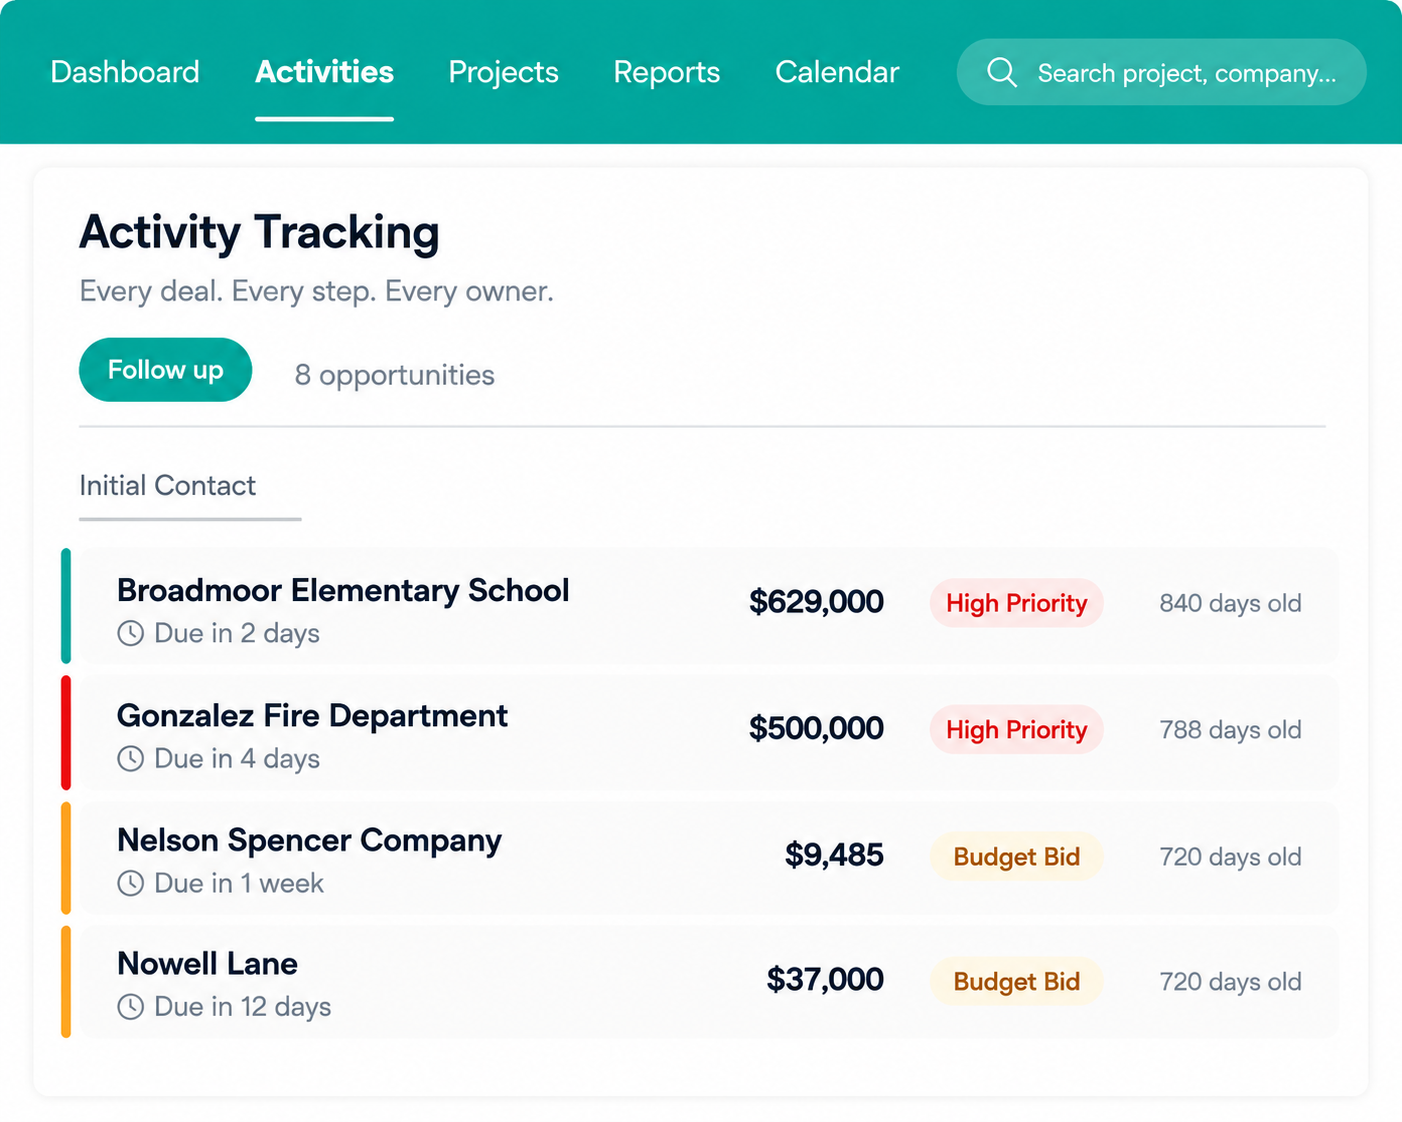Click the Due in 4 days text
The height and width of the screenshot is (1122, 1402).
tap(237, 759)
